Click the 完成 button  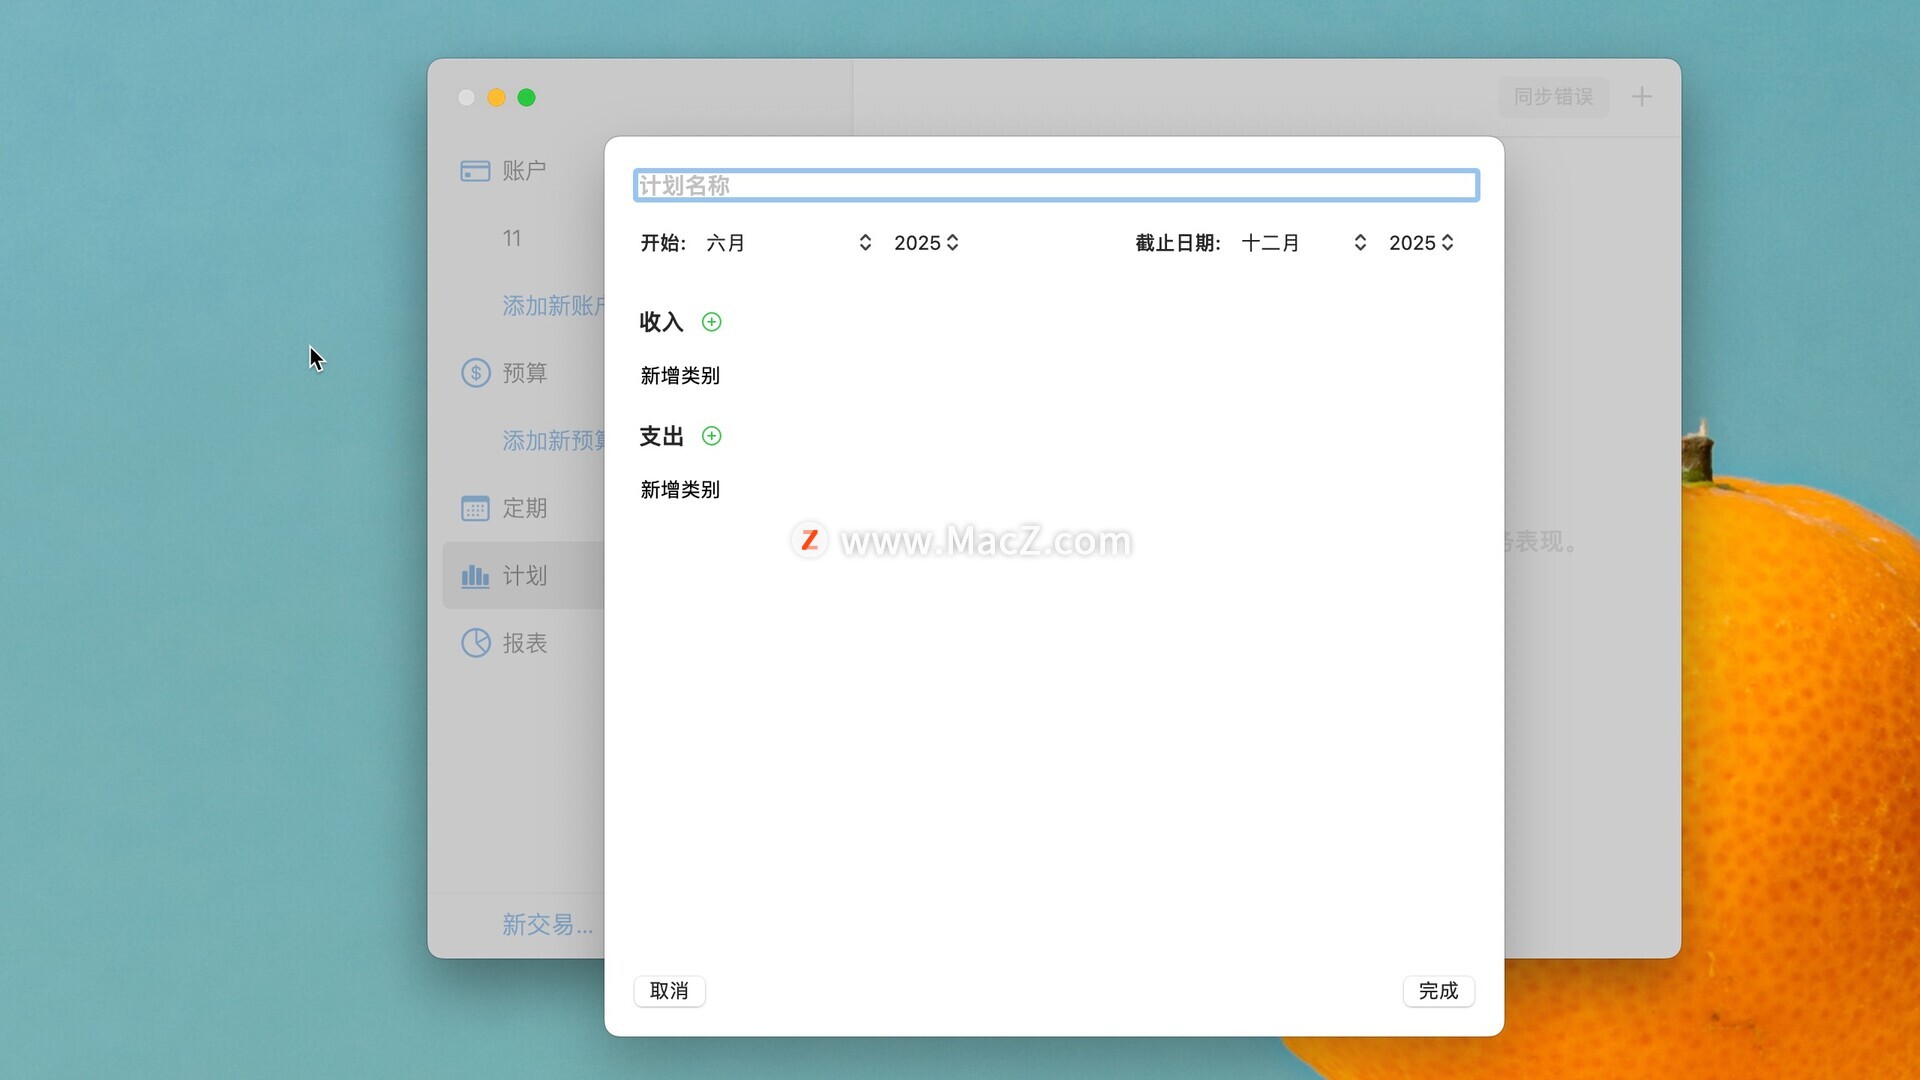[x=1438, y=991]
